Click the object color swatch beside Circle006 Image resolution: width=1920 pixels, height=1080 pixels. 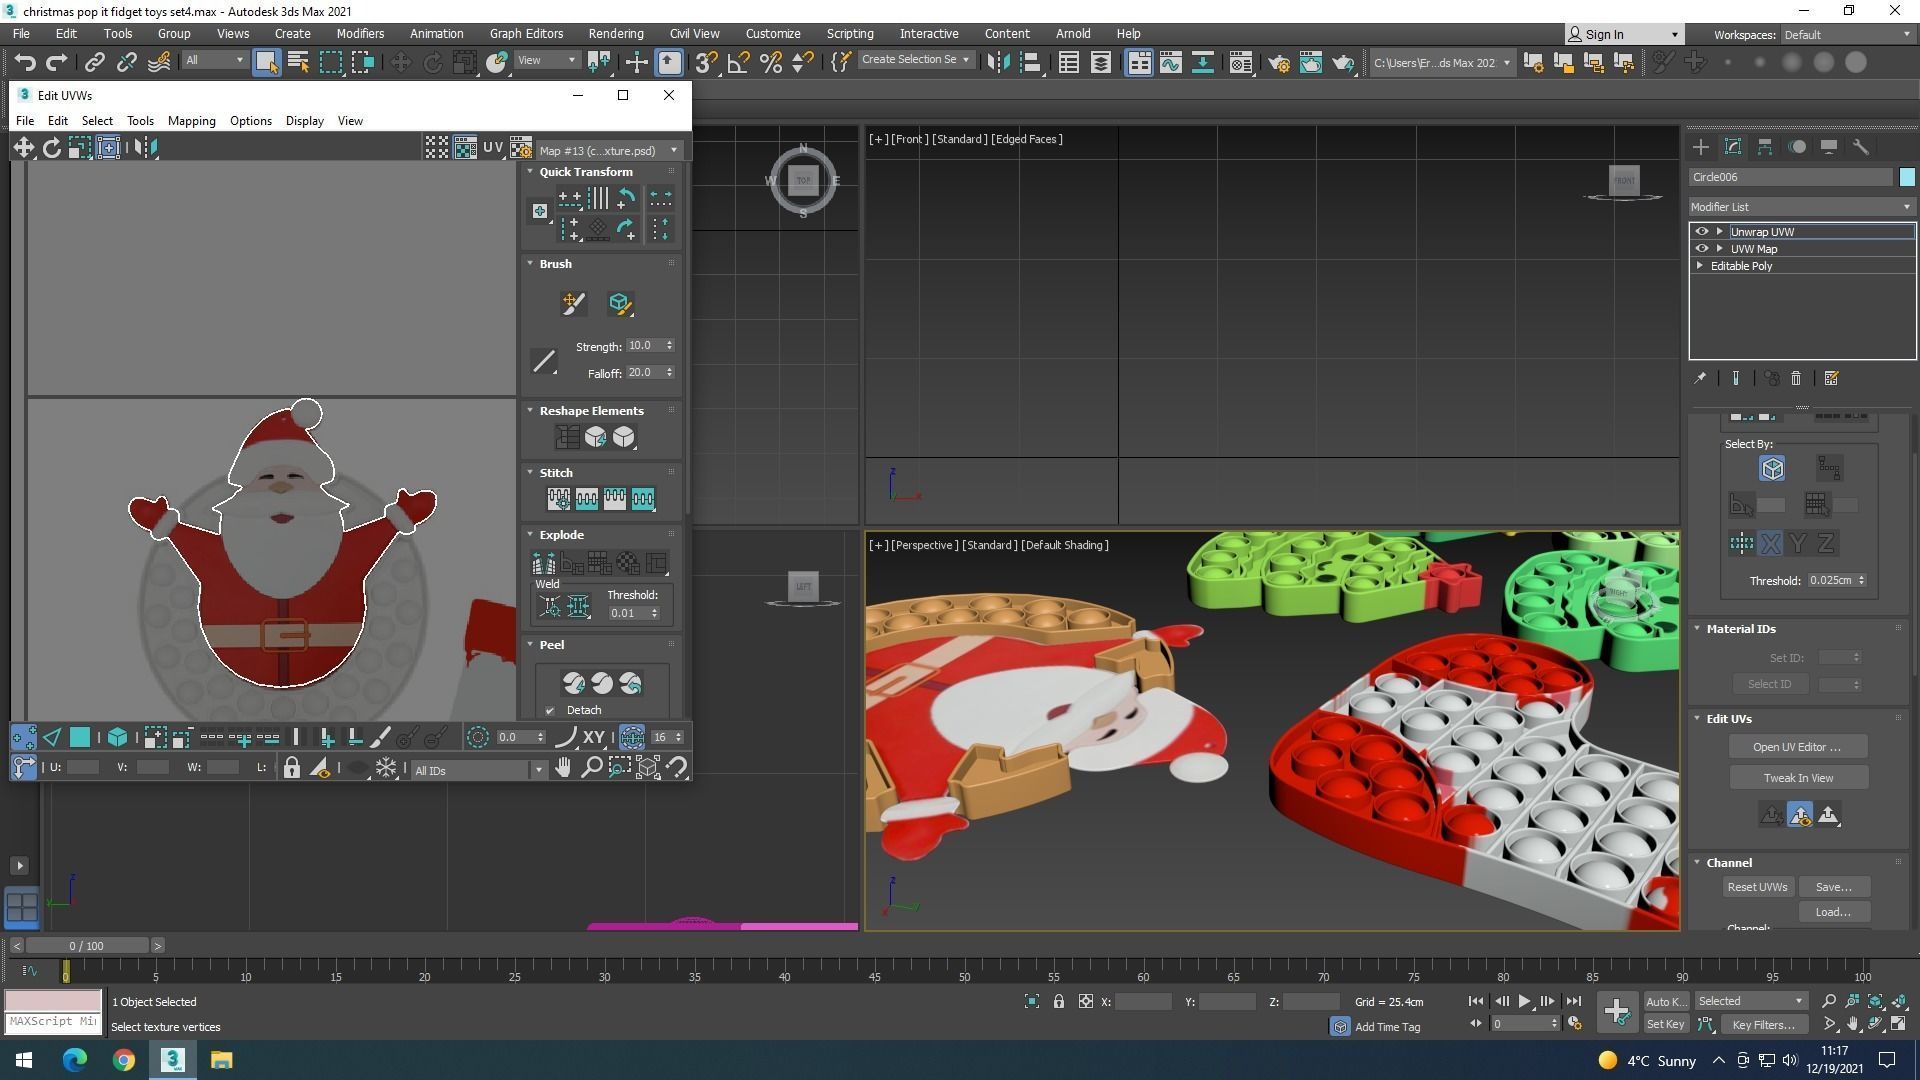click(1906, 177)
